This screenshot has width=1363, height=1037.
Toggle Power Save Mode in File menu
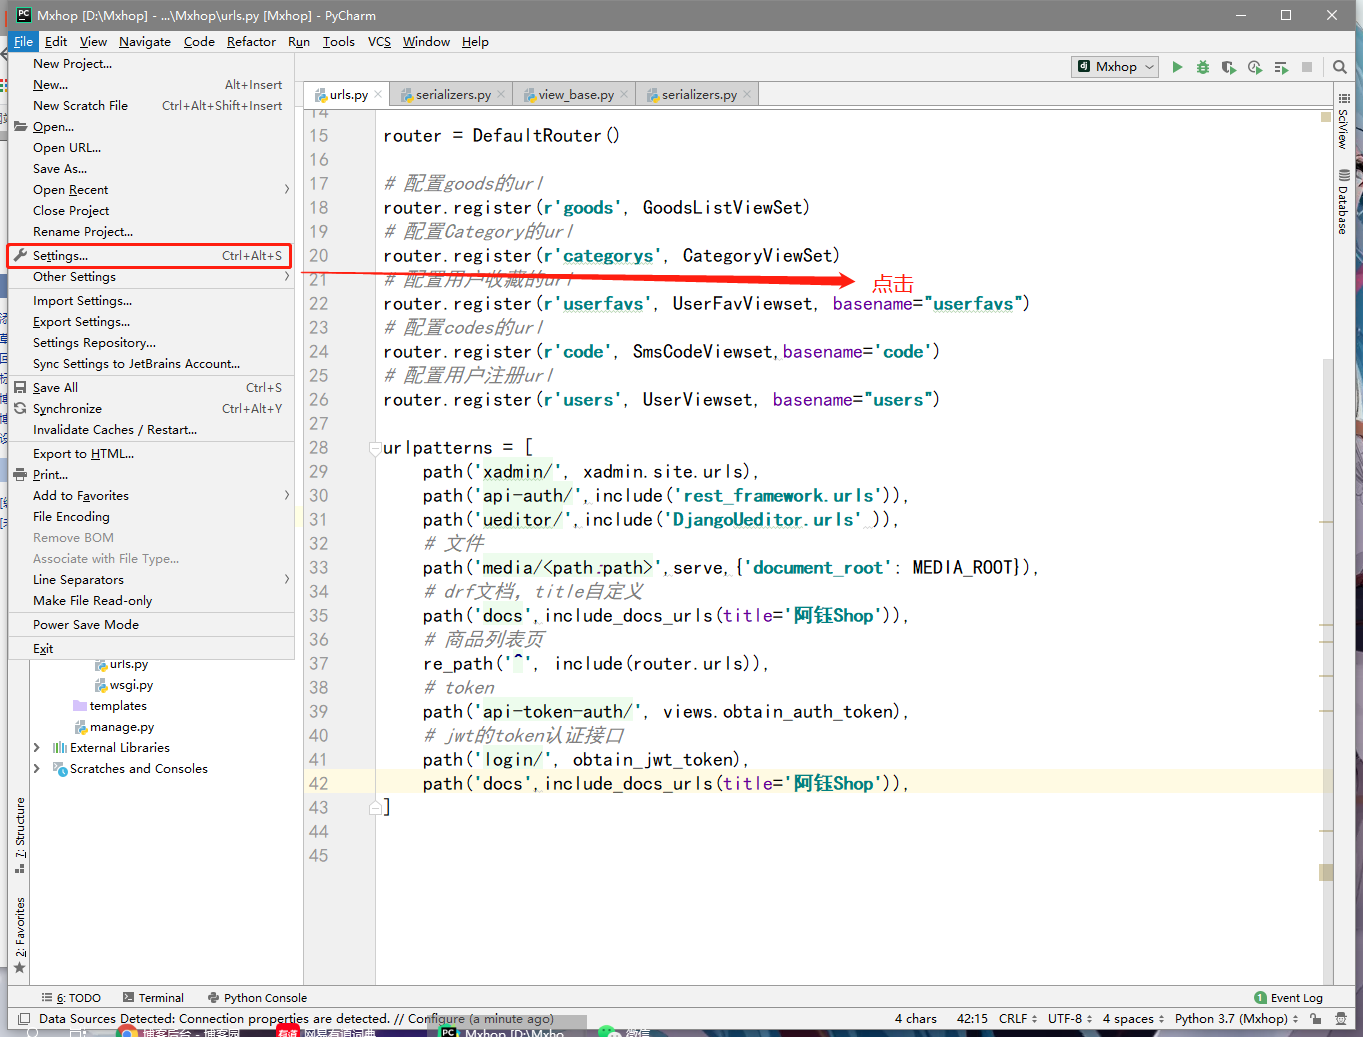[86, 625]
